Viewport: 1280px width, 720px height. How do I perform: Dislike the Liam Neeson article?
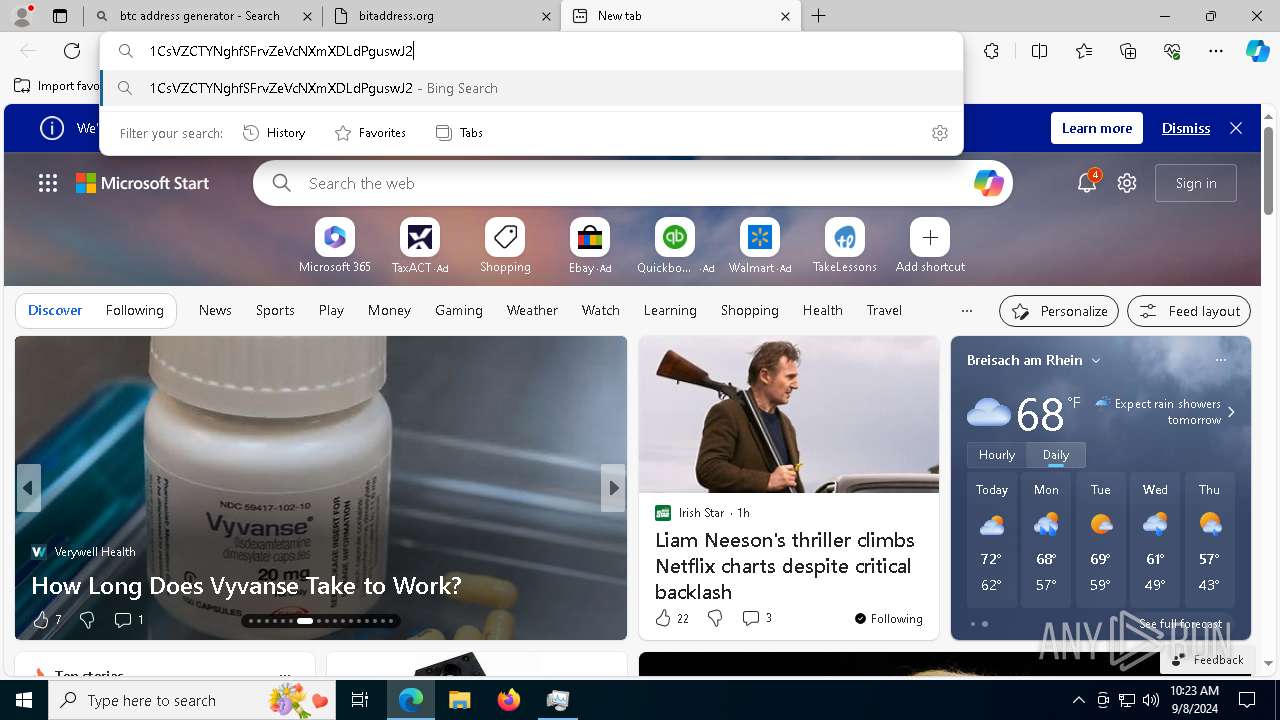coord(715,618)
